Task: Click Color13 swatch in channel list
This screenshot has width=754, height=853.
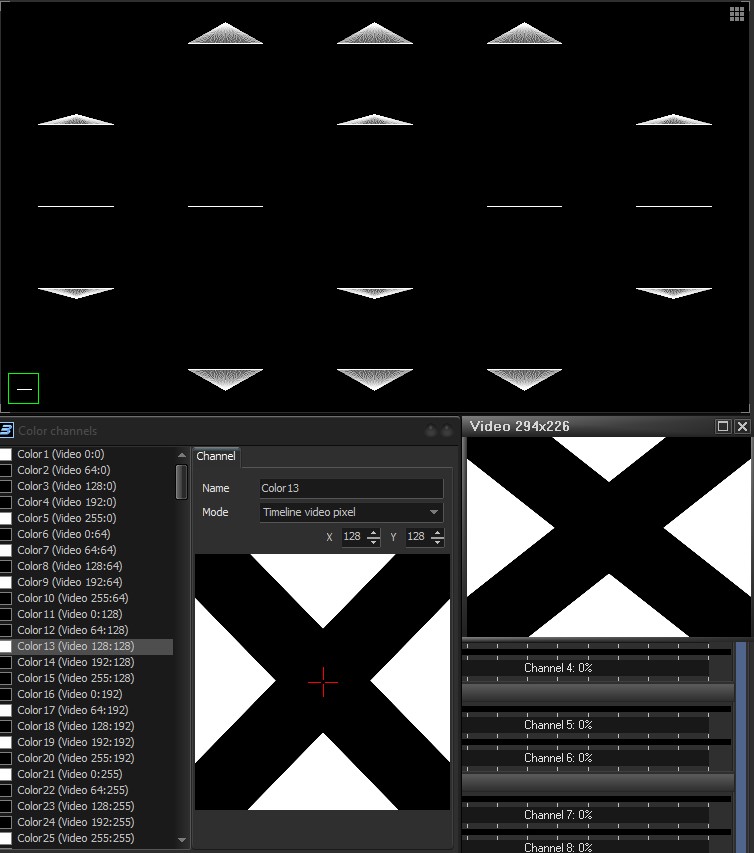Action: (5, 646)
